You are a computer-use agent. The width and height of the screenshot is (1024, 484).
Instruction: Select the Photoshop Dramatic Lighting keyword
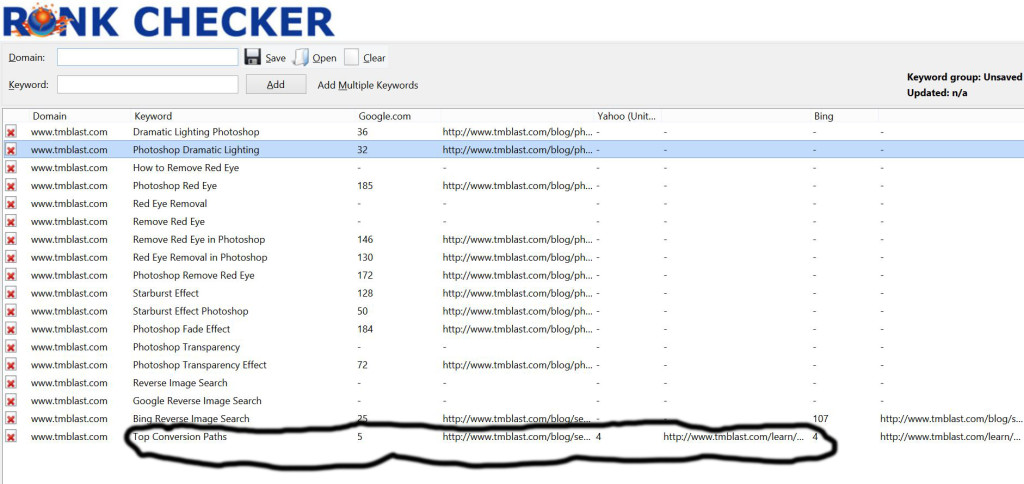pos(196,150)
